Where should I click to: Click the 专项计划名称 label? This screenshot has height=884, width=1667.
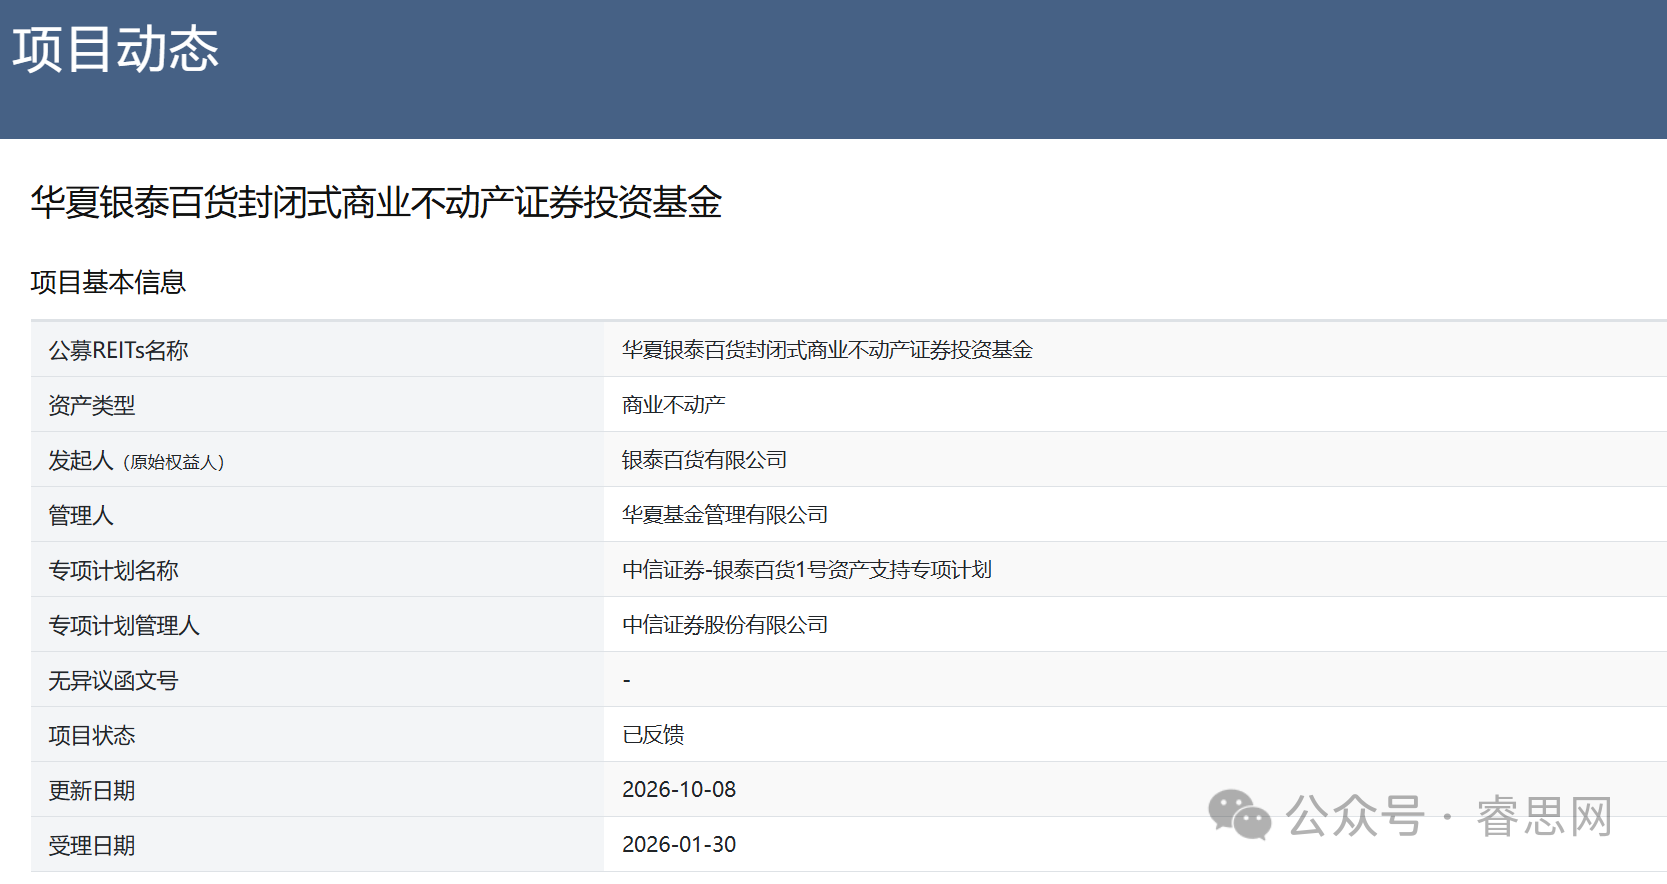point(113,570)
